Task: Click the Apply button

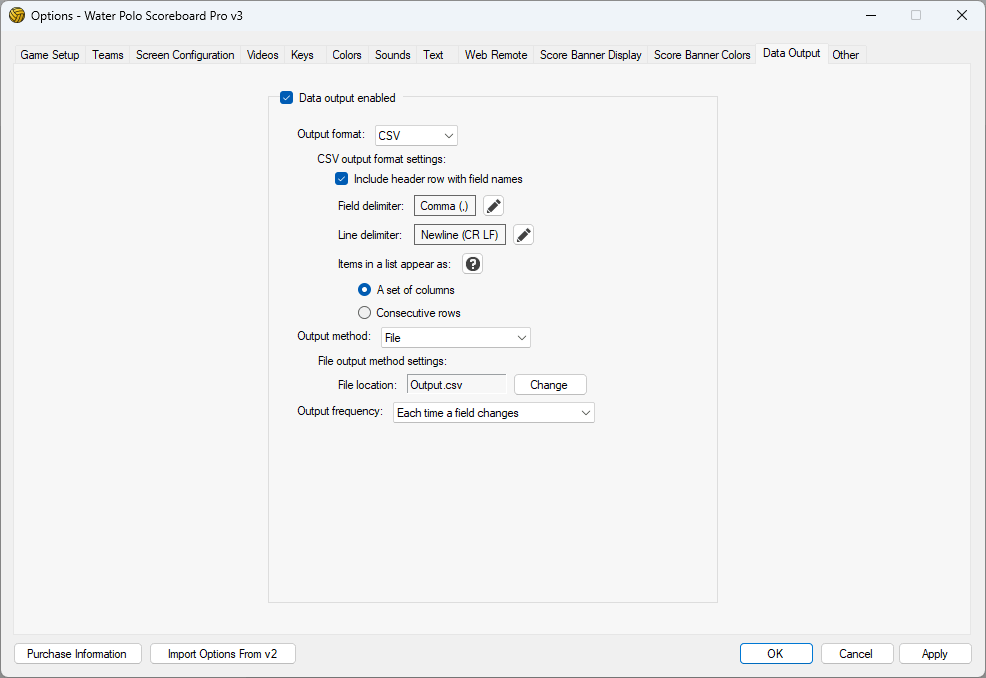Action: click(935, 654)
